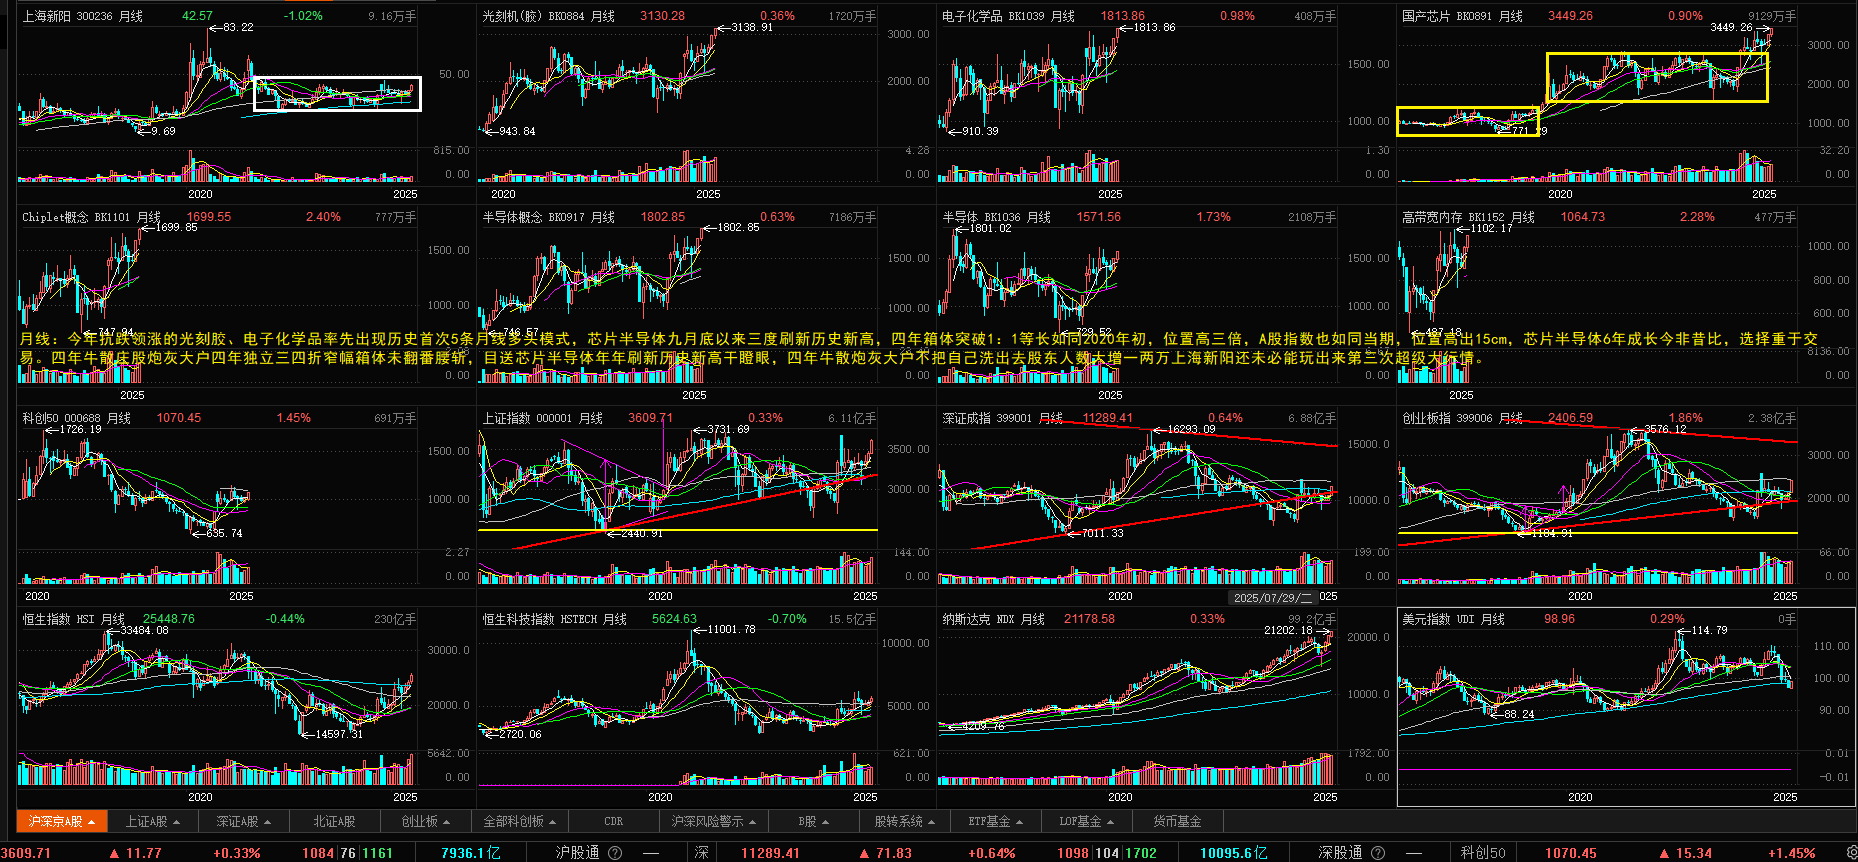Click 恒生指数 value 25448.76
1858x862 pixels.
click(x=169, y=619)
